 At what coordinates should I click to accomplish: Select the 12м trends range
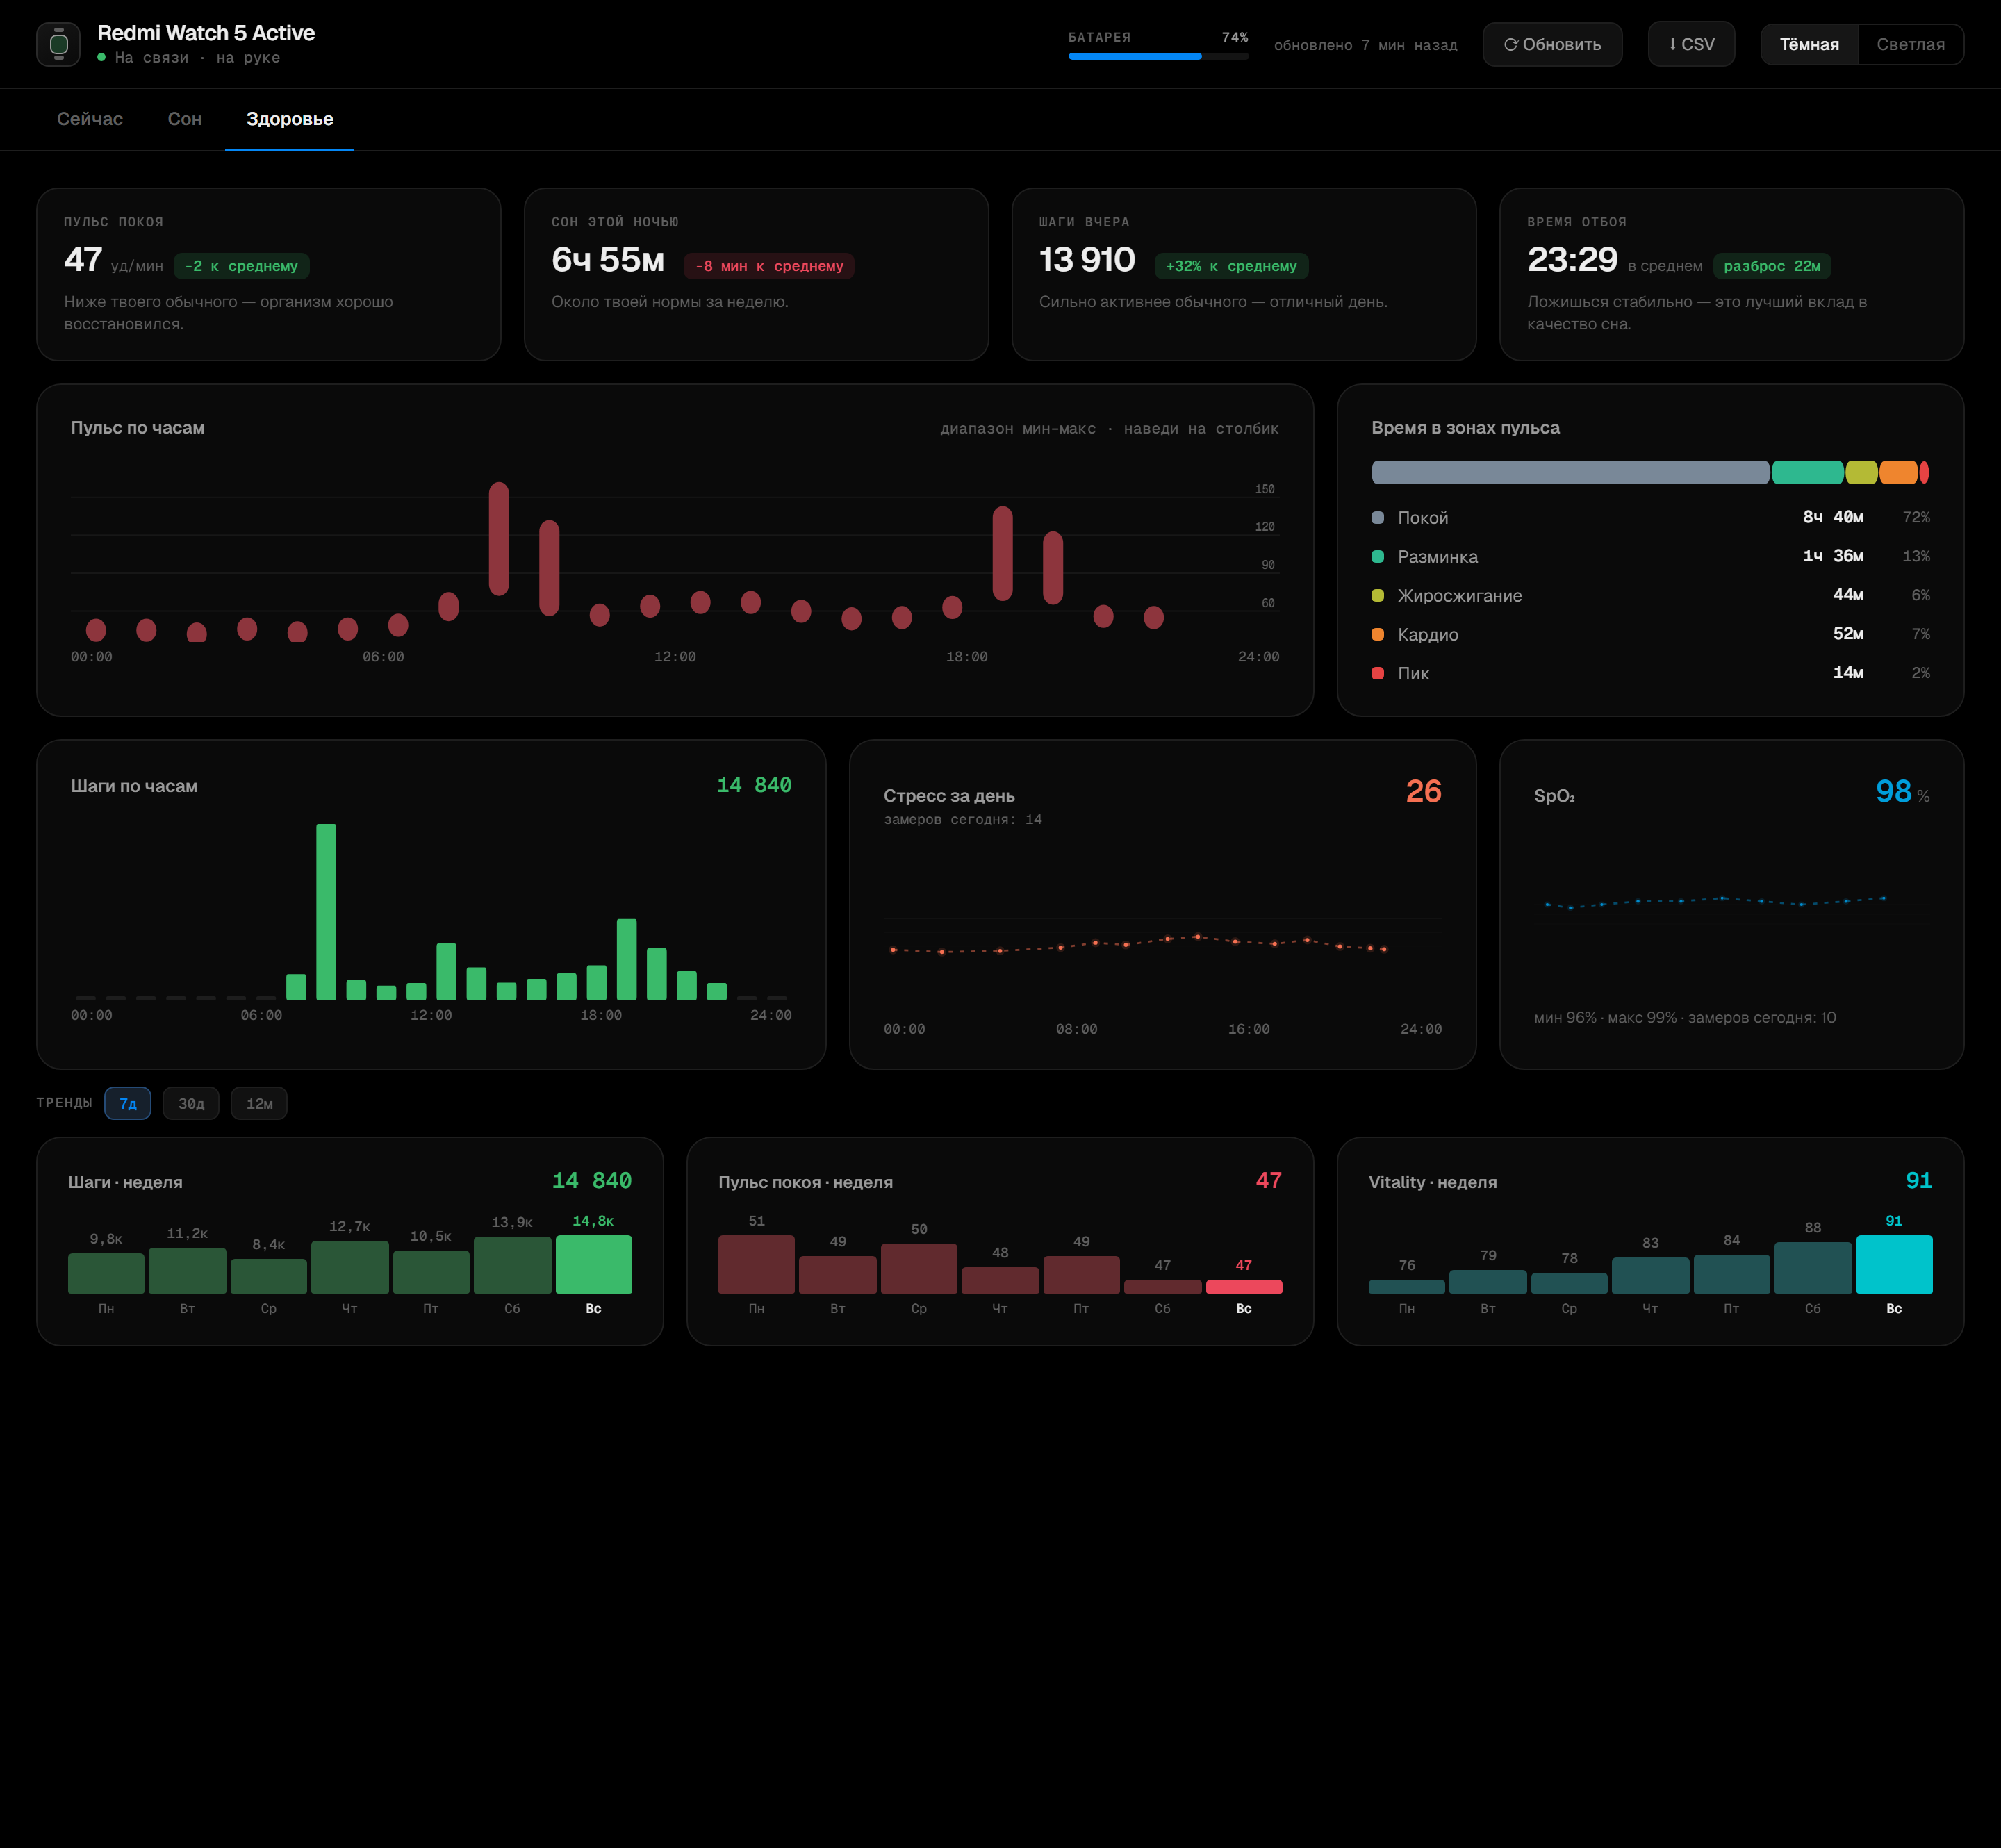259,1103
